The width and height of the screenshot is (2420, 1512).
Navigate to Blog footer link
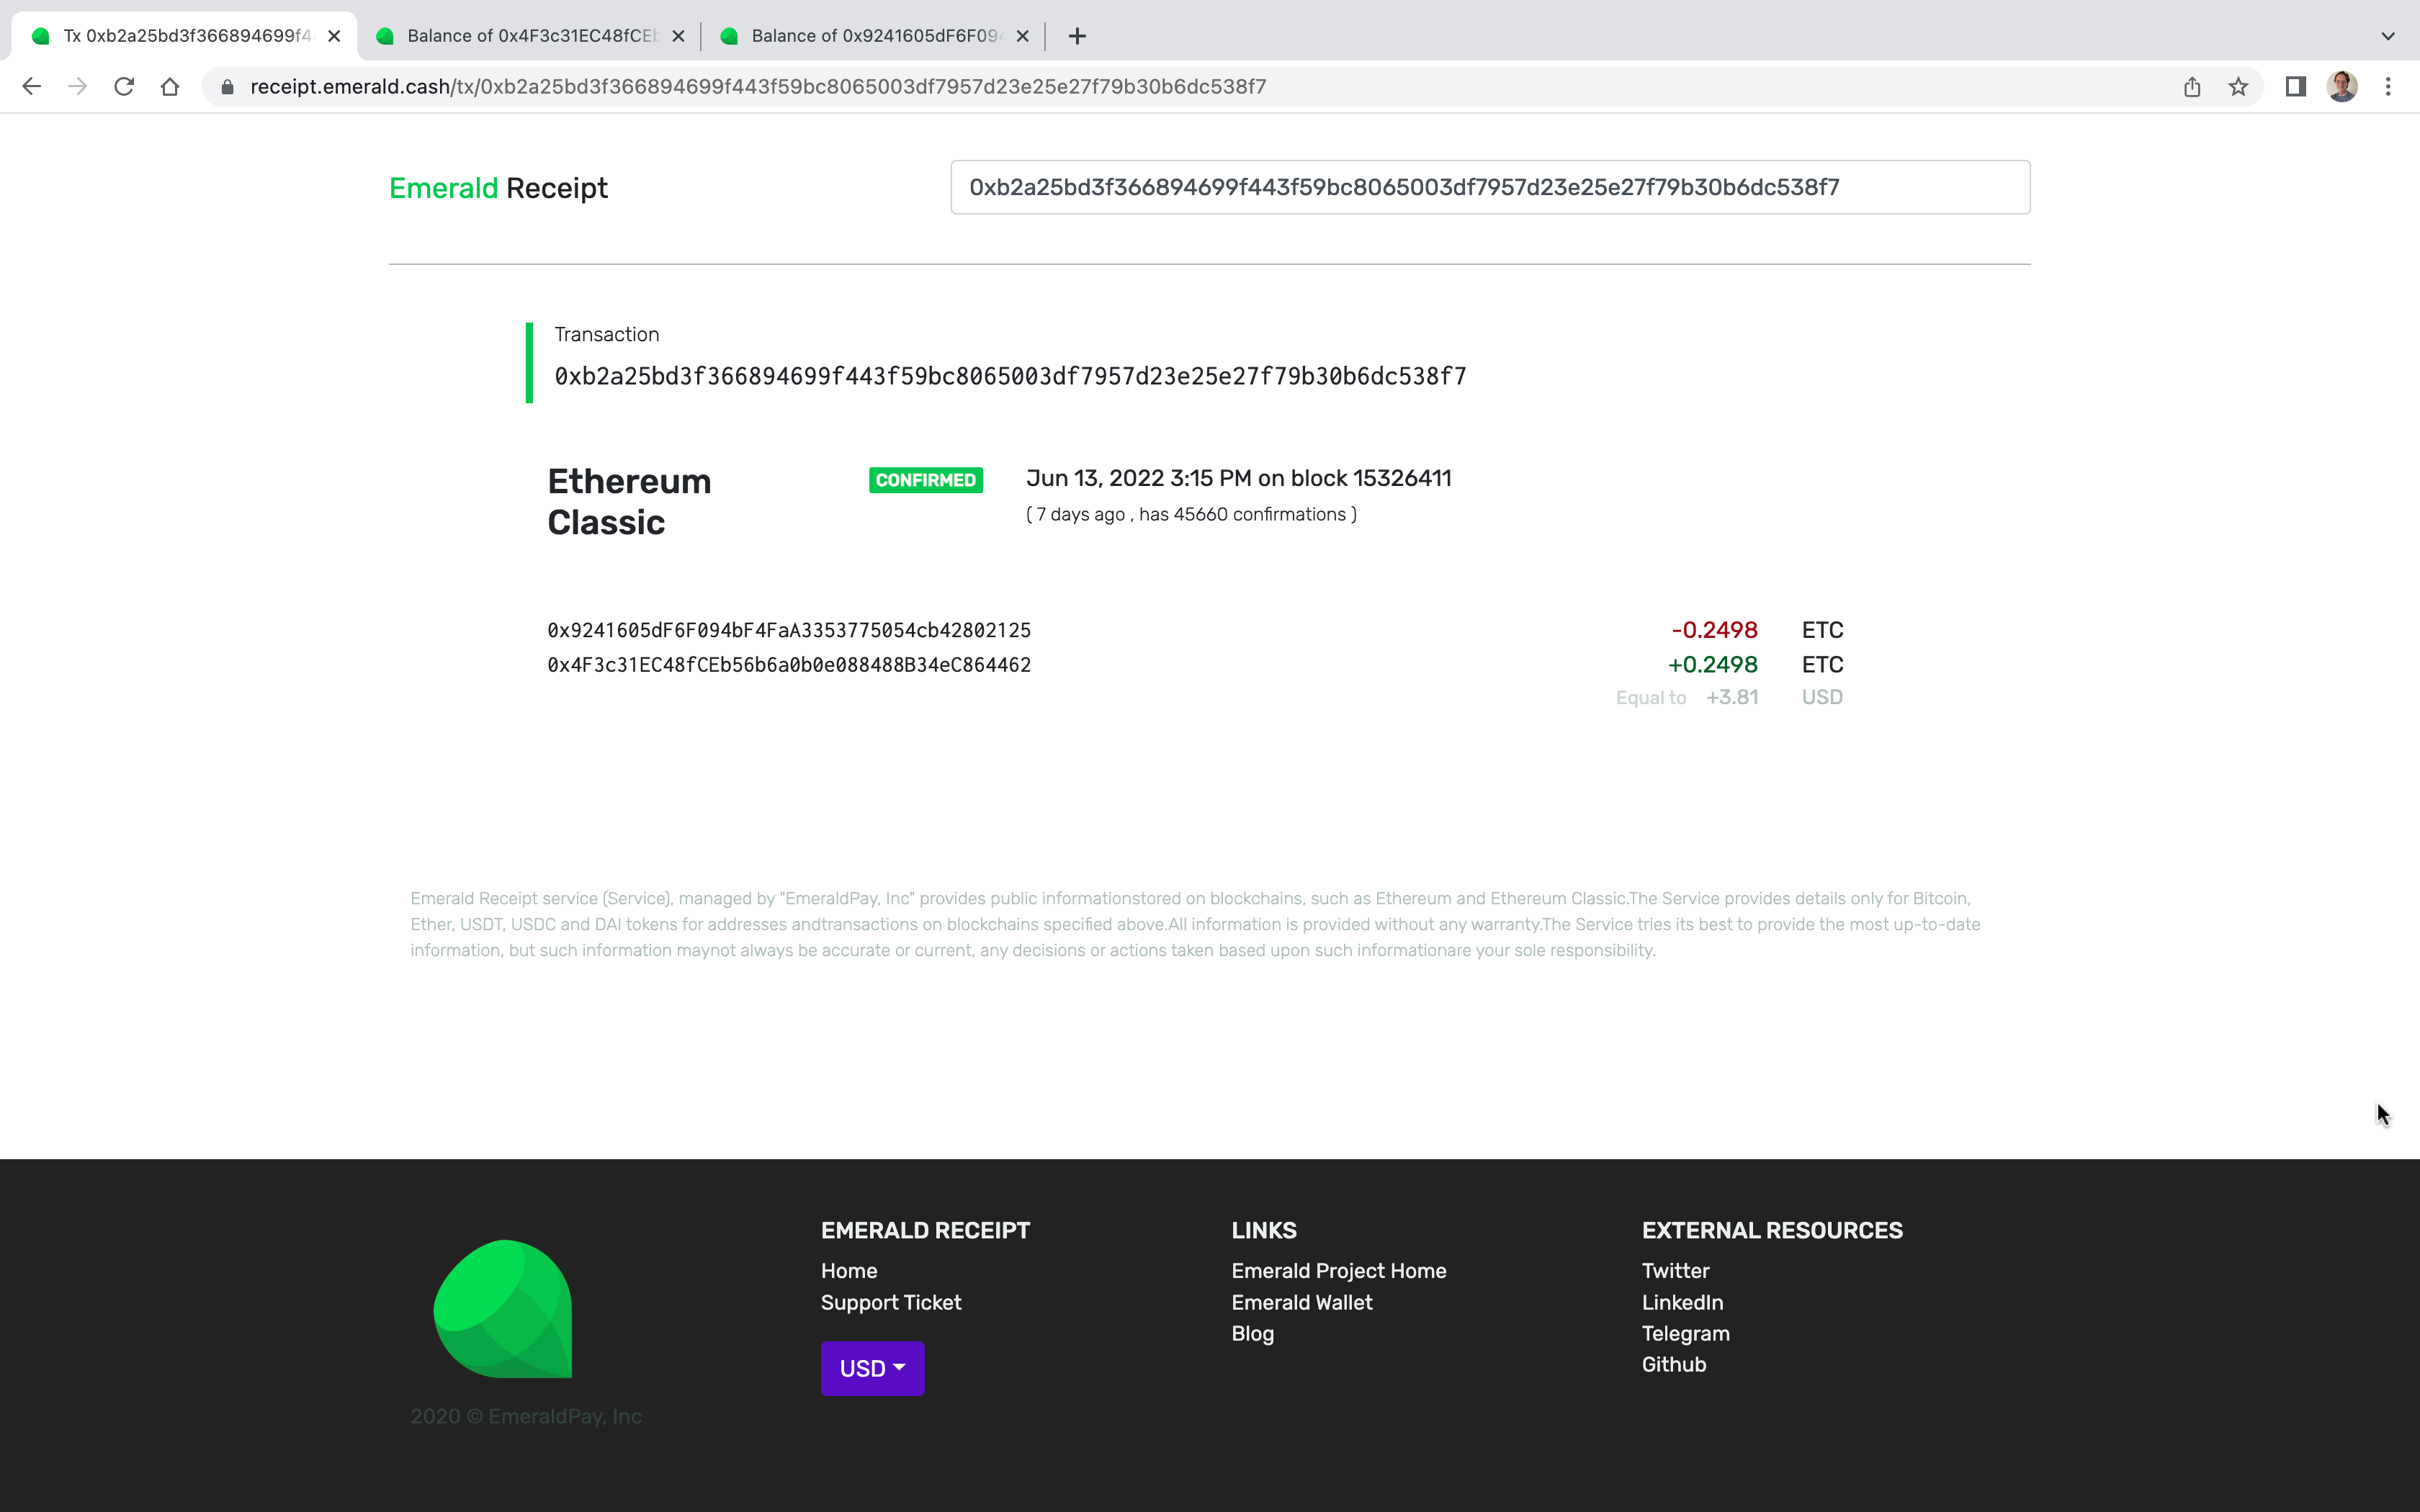tap(1252, 1333)
